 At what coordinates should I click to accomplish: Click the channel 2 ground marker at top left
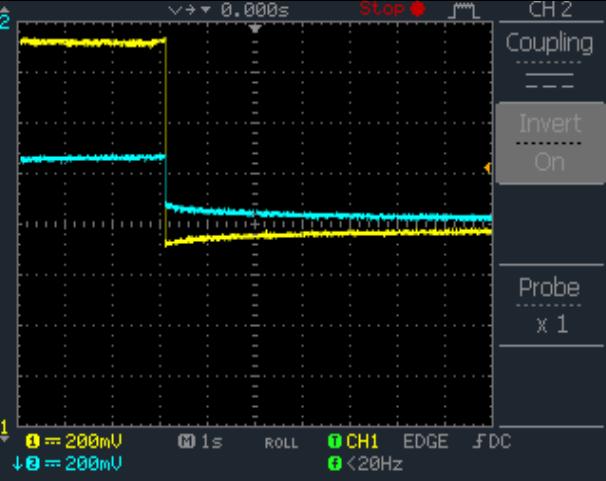coord(5,19)
